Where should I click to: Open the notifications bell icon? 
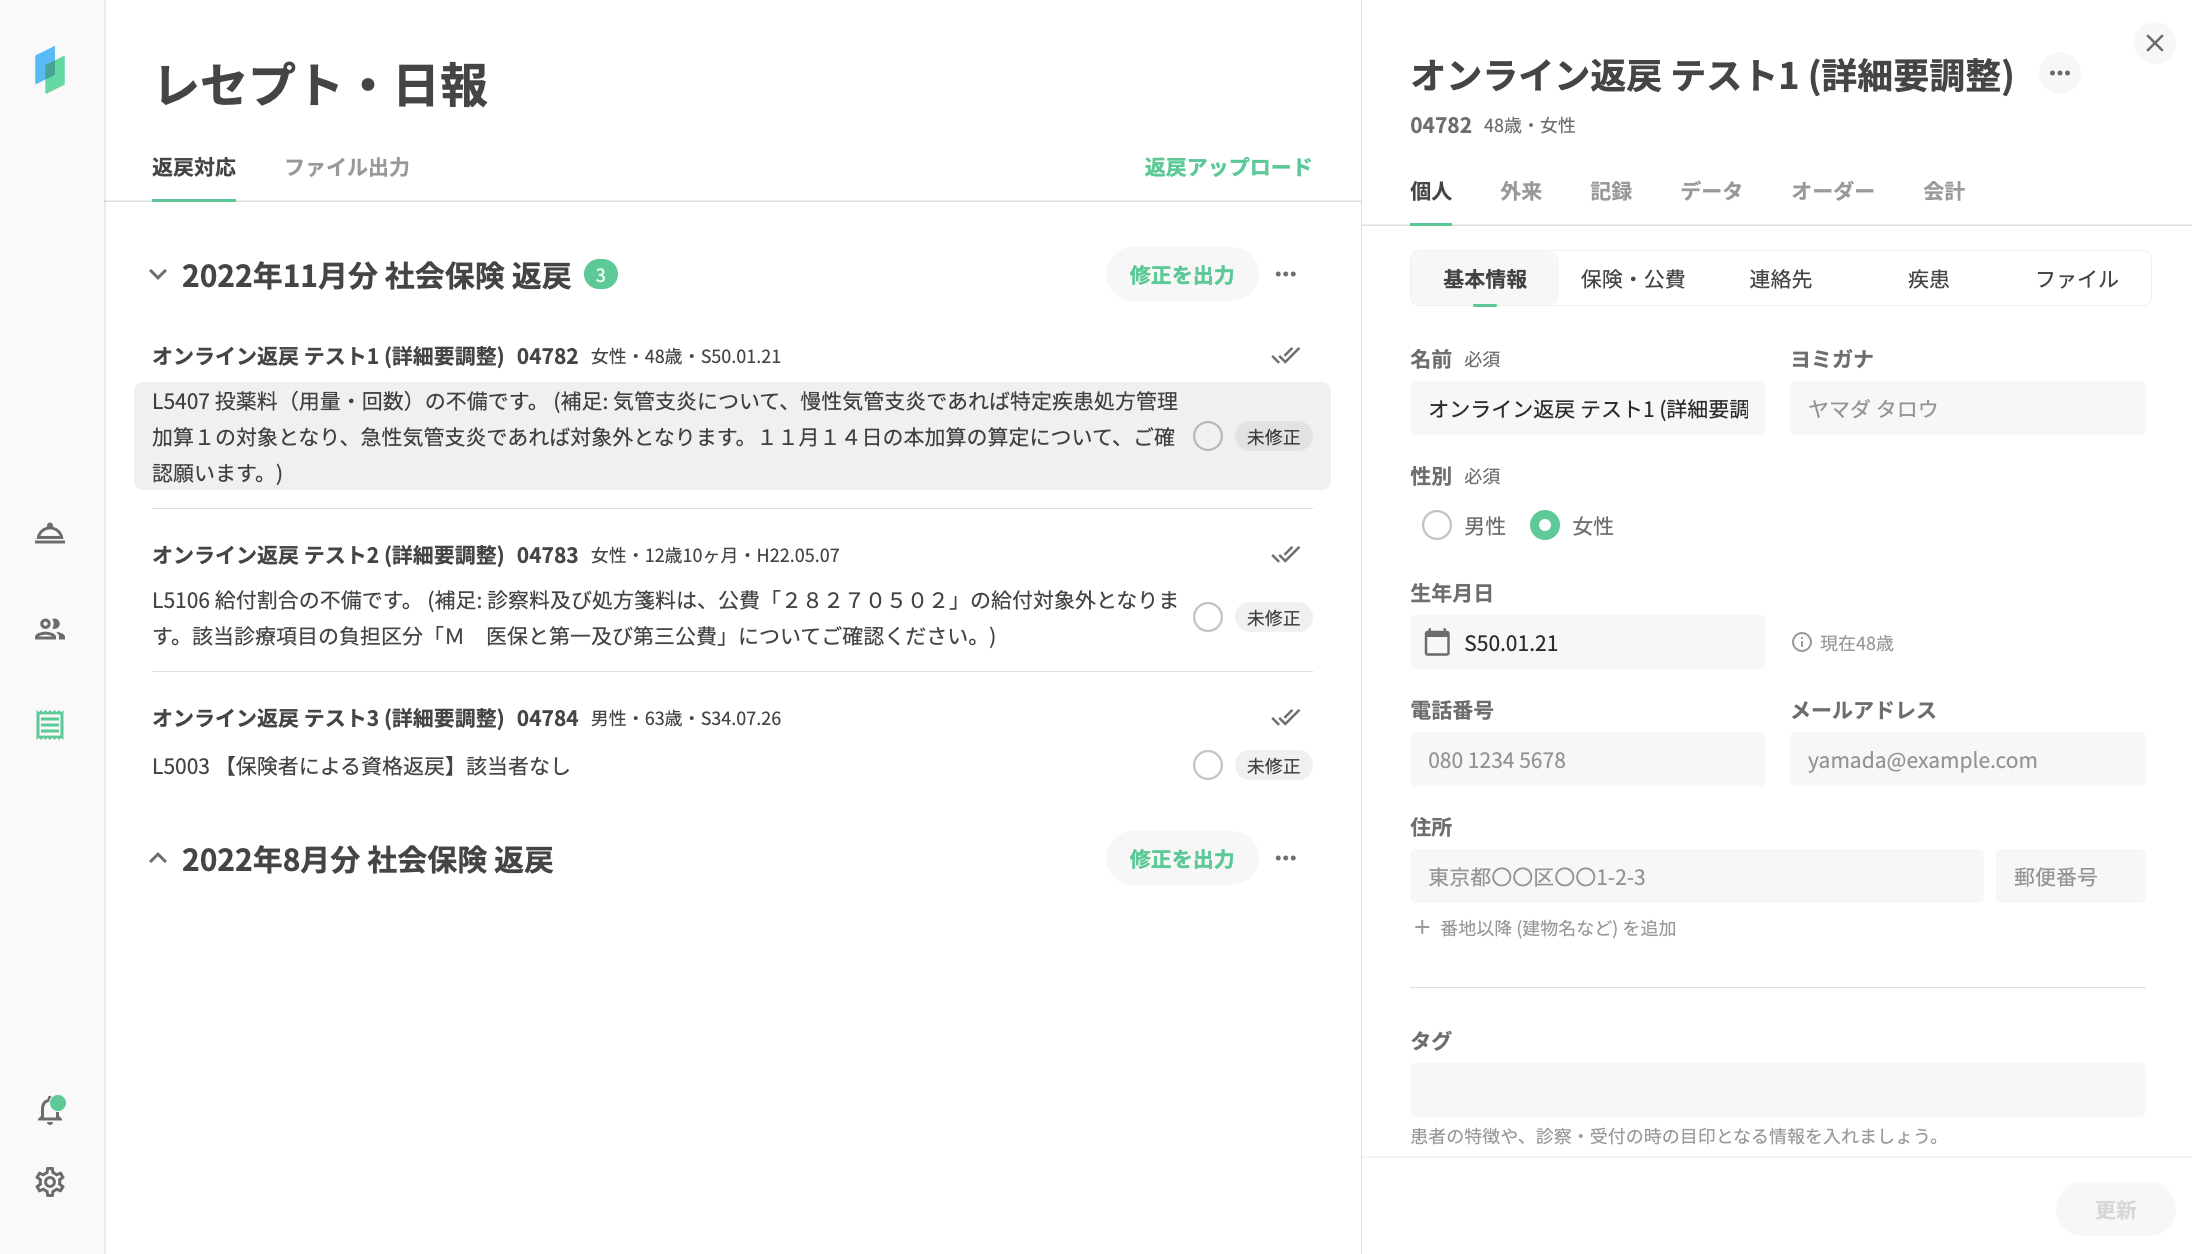click(x=50, y=1110)
